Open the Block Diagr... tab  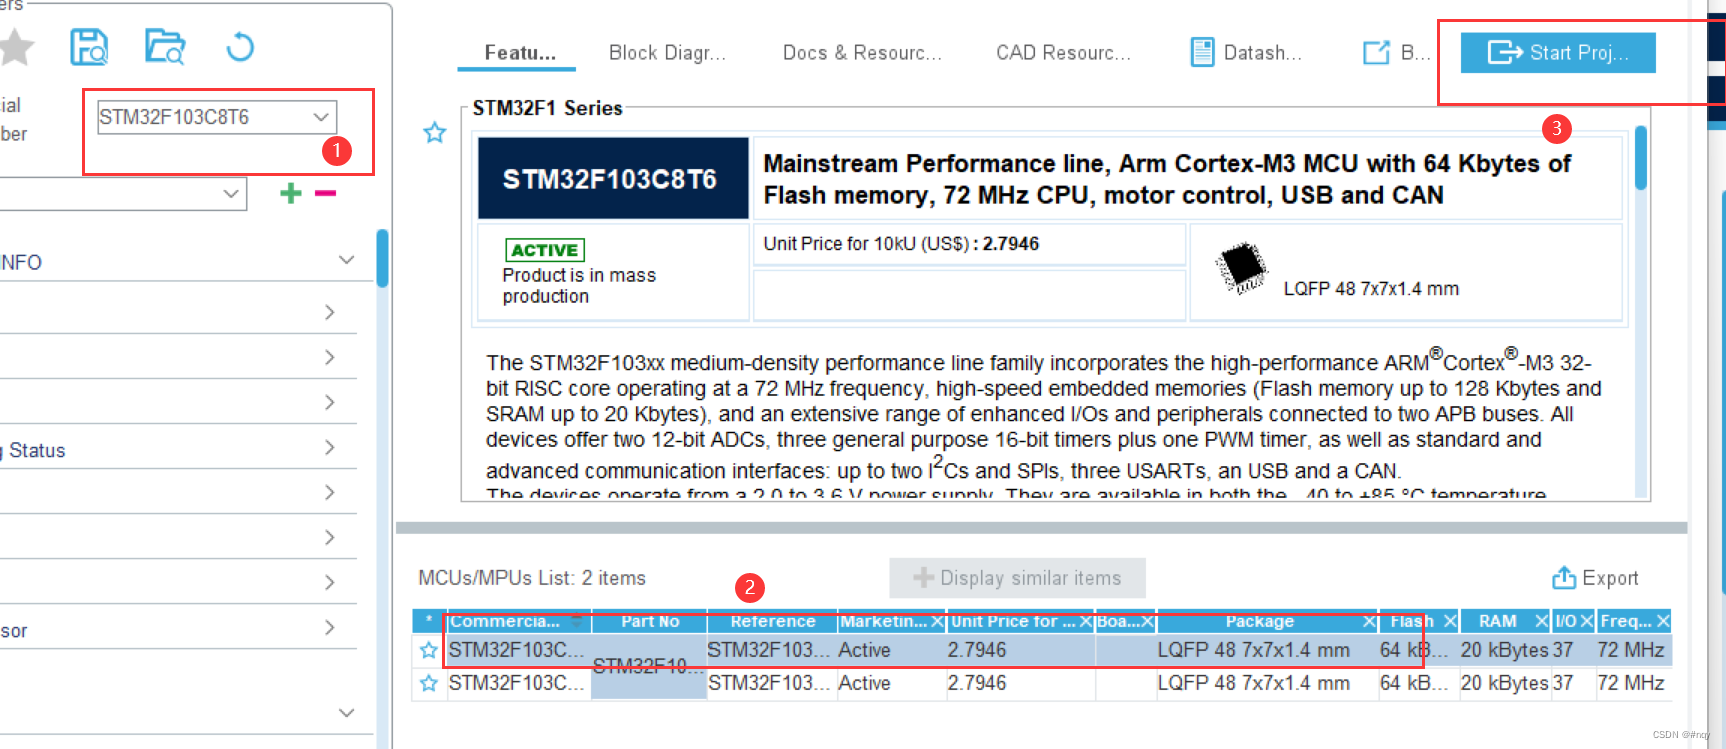667,53
